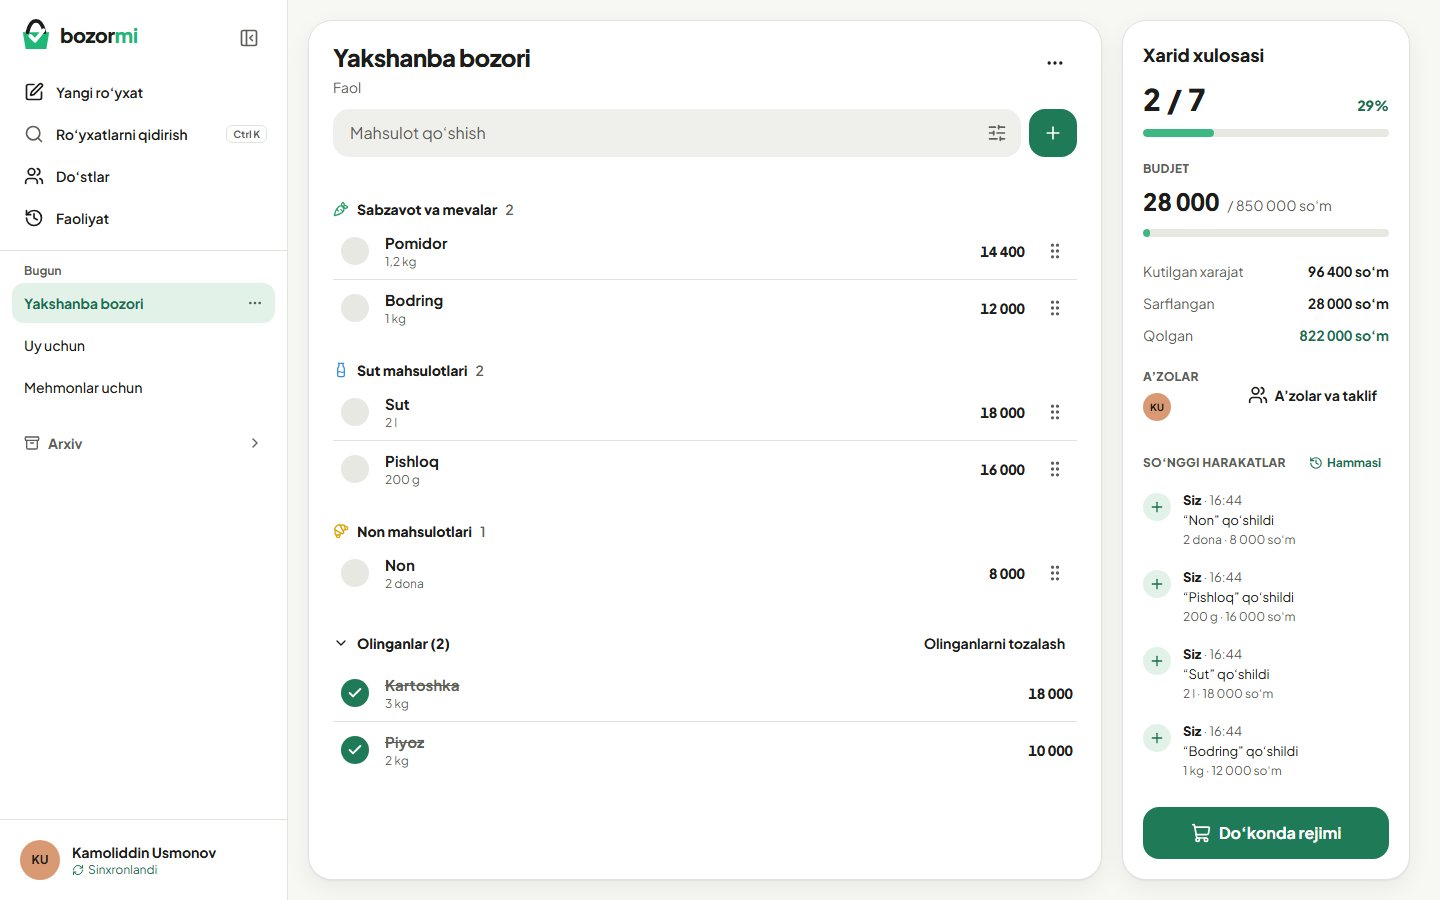1440x900 pixels.
Task: Click Piyoz price 10 000
Action: [x=1050, y=751]
